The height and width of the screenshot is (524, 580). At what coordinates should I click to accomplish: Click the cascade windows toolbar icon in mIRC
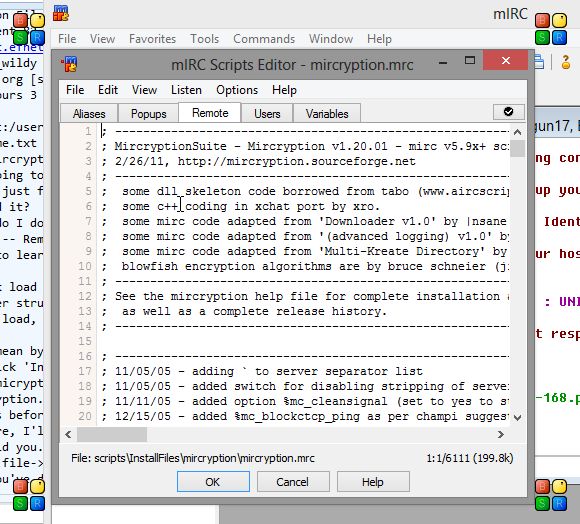tap(539, 62)
